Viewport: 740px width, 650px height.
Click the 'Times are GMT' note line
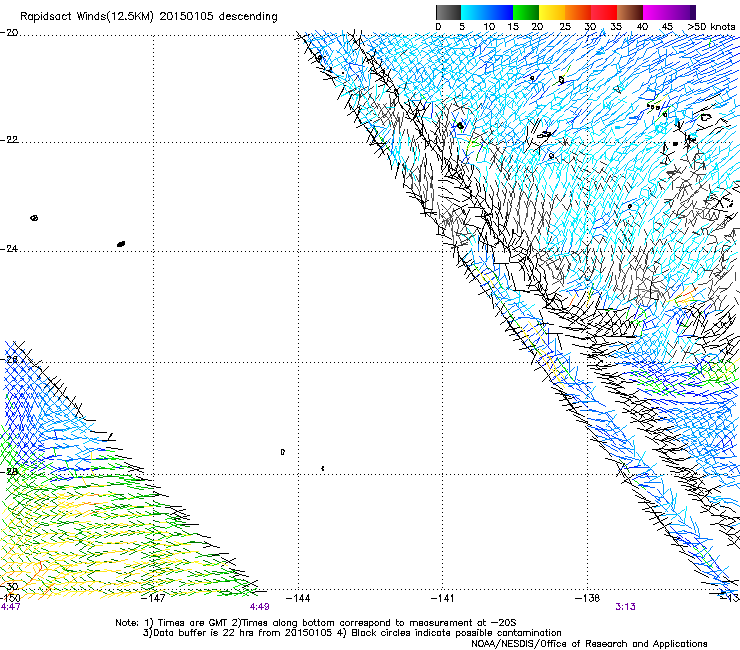316,623
